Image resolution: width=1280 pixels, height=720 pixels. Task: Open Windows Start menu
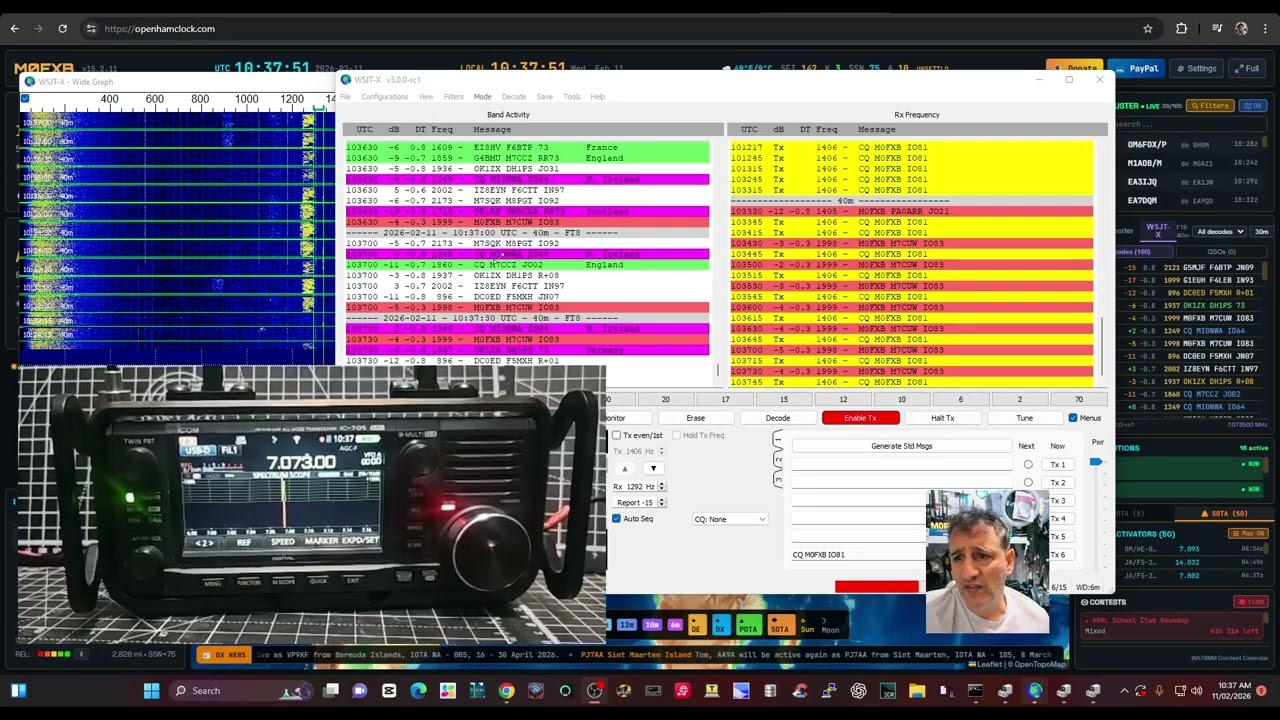pos(151,690)
